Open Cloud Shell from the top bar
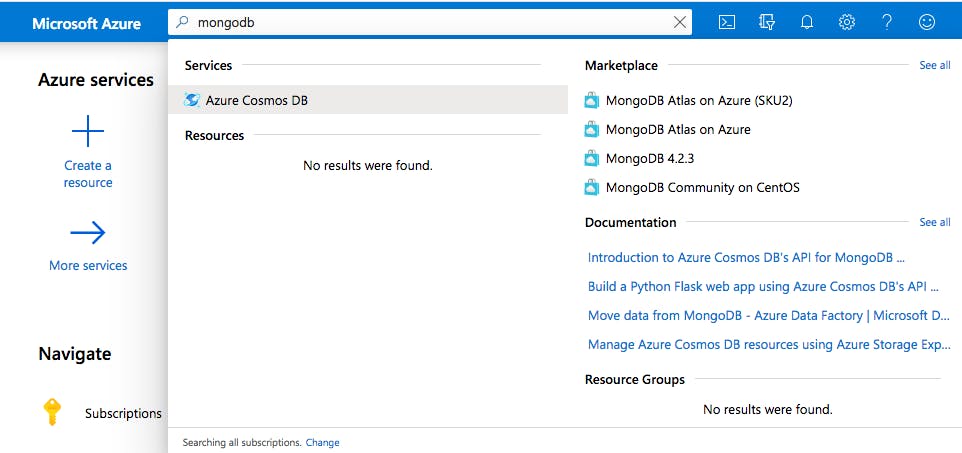This screenshot has width=962, height=453. tap(727, 23)
